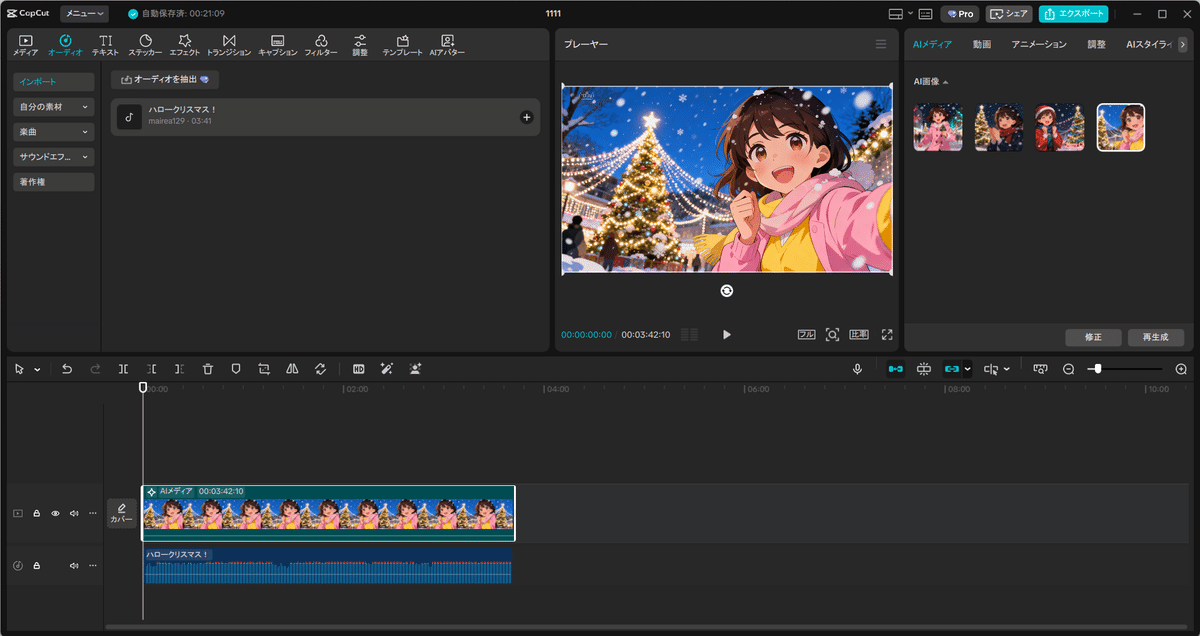Click the player hamburger menu icon
The width and height of the screenshot is (1200, 636).
tap(881, 44)
